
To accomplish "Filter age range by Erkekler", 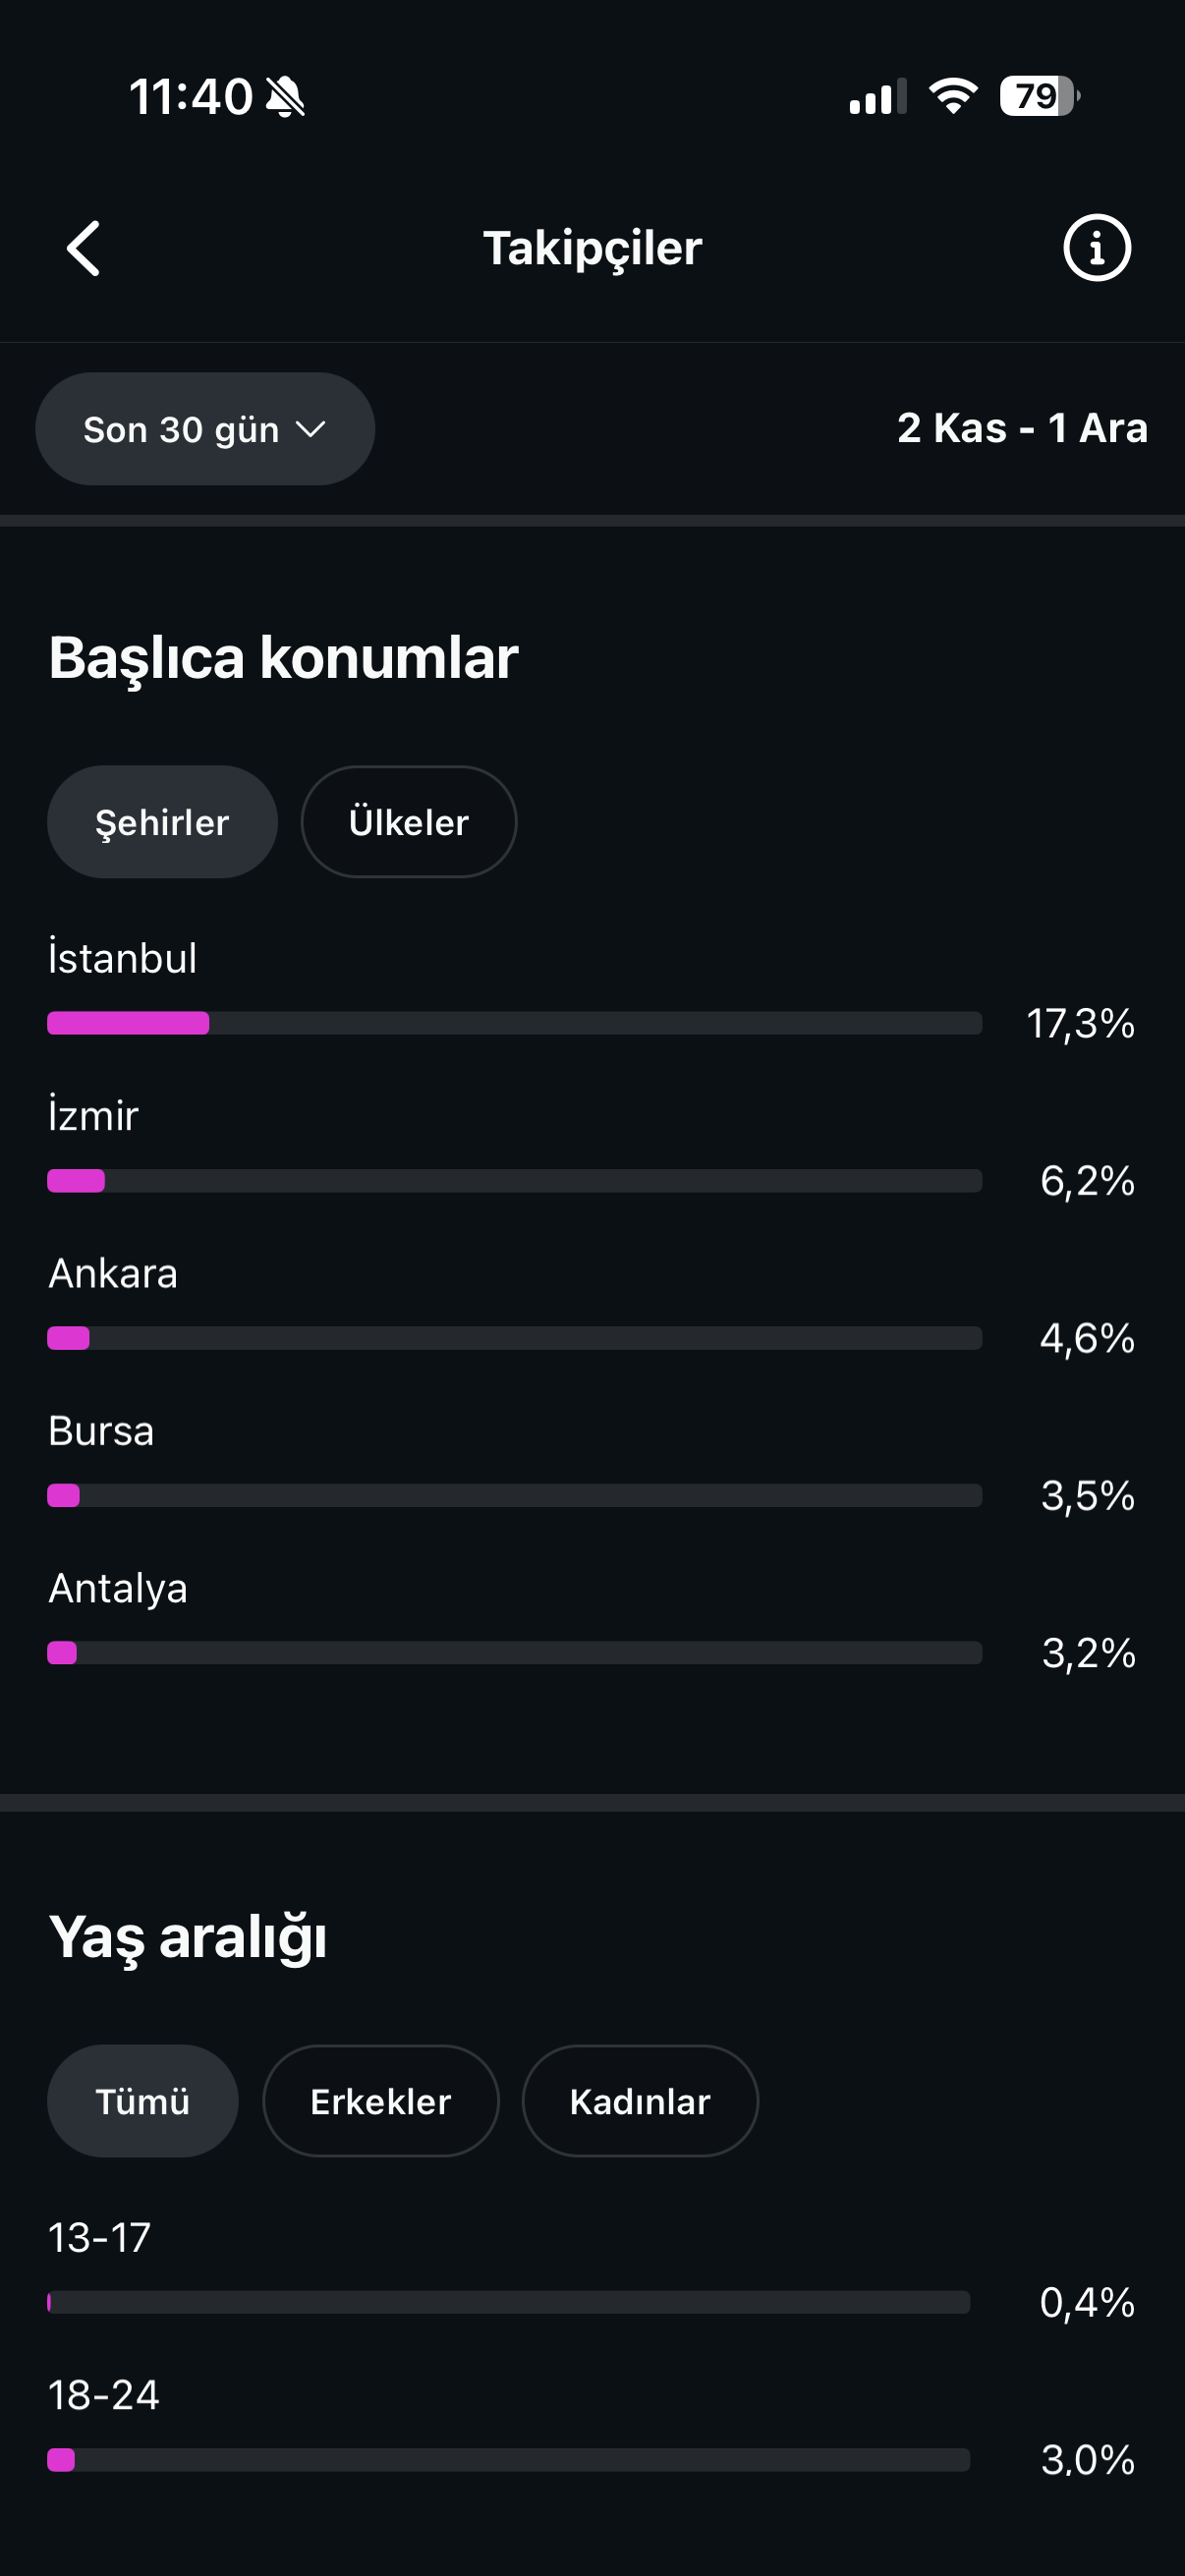I will pos(381,2101).
